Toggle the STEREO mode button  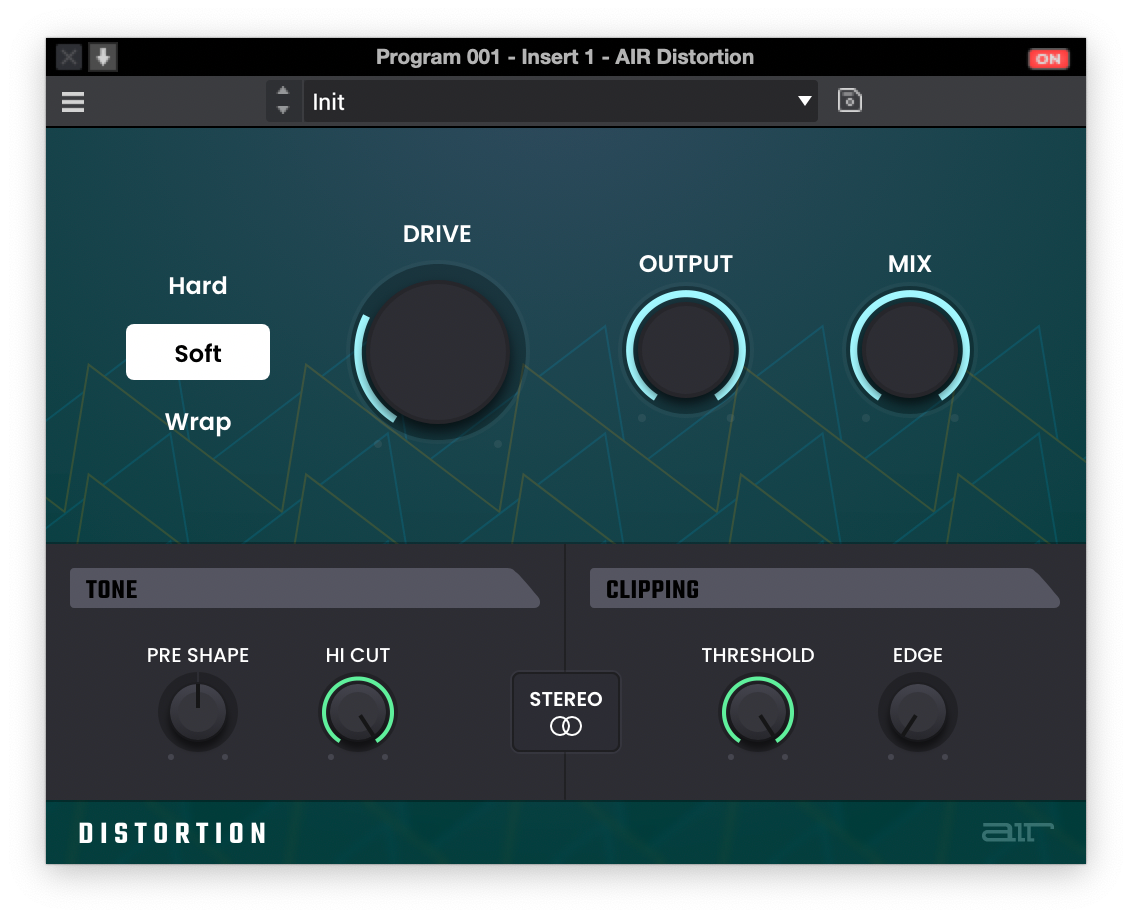566,712
